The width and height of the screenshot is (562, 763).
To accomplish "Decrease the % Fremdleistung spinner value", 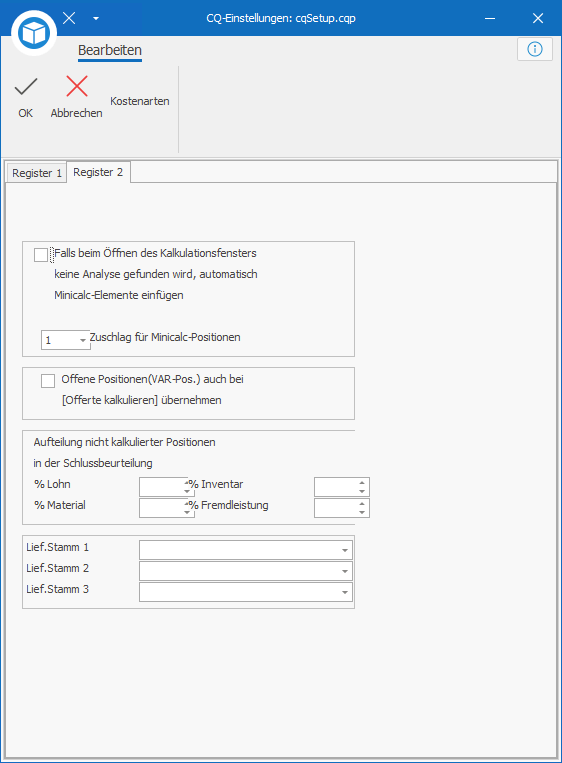I will 362,512.
